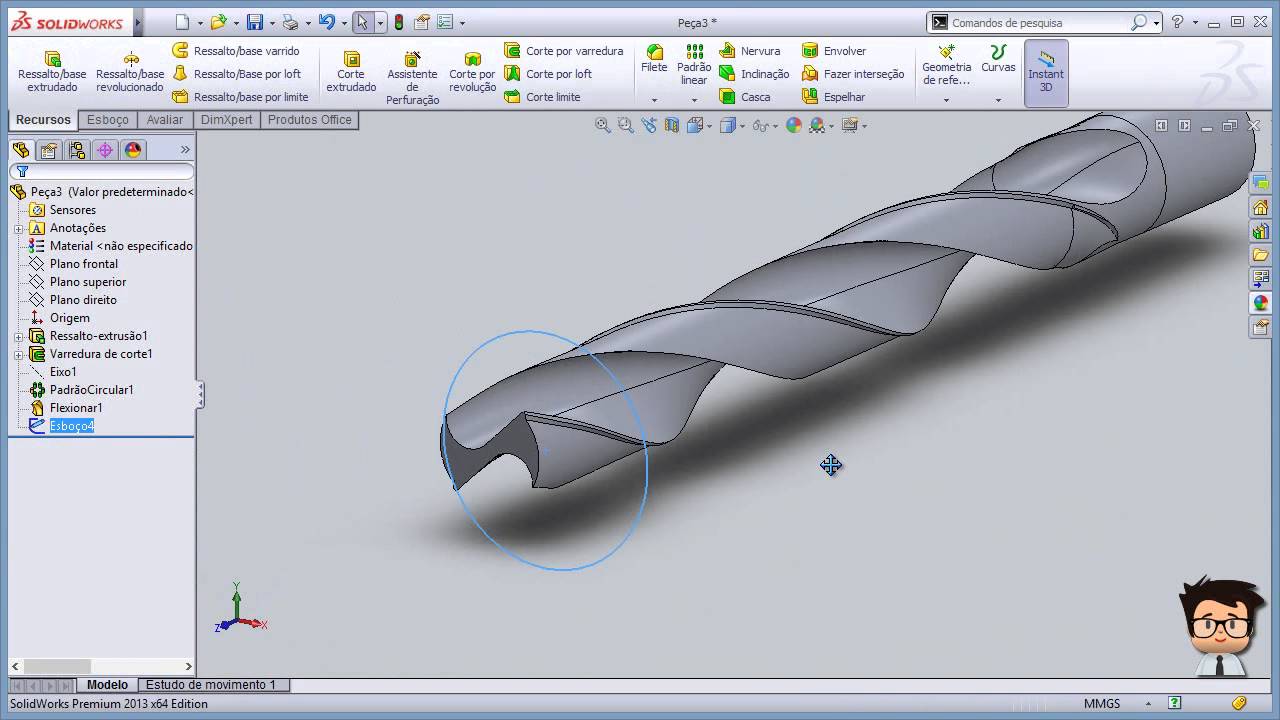
Task: Select Plano frontal in tree
Action: pos(84,264)
